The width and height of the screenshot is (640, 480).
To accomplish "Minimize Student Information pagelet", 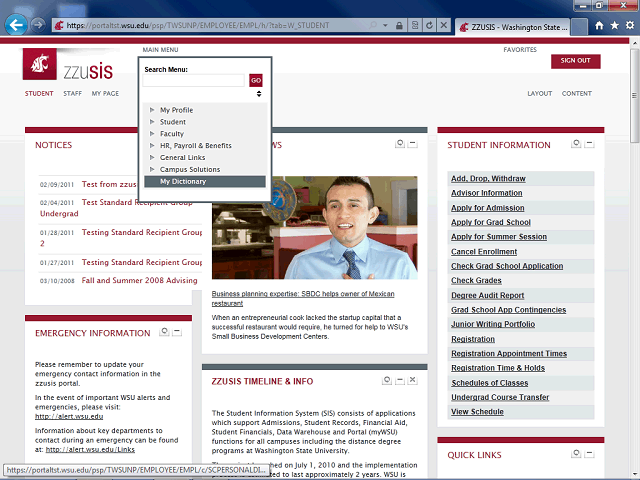I will 589,144.
